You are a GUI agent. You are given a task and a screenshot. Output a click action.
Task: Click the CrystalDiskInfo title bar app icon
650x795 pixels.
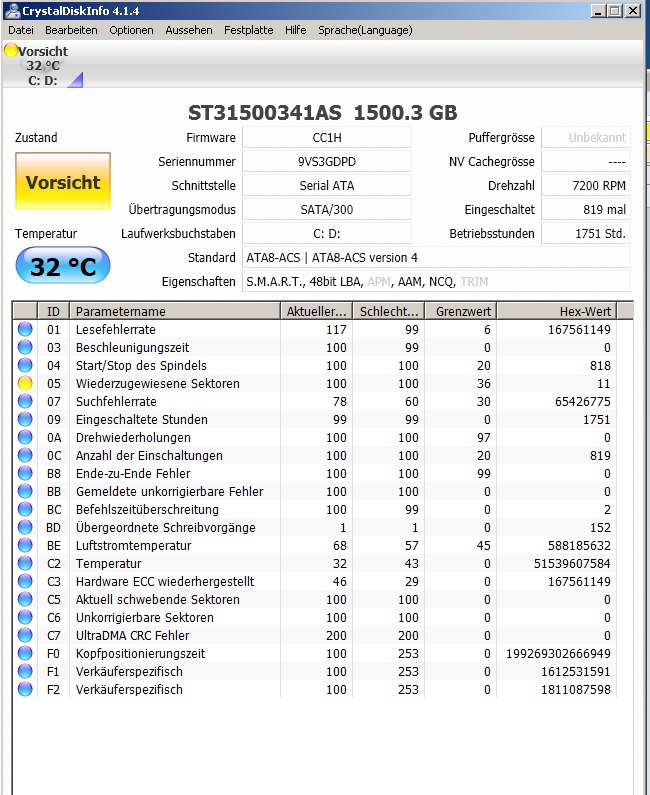click(x=12, y=11)
